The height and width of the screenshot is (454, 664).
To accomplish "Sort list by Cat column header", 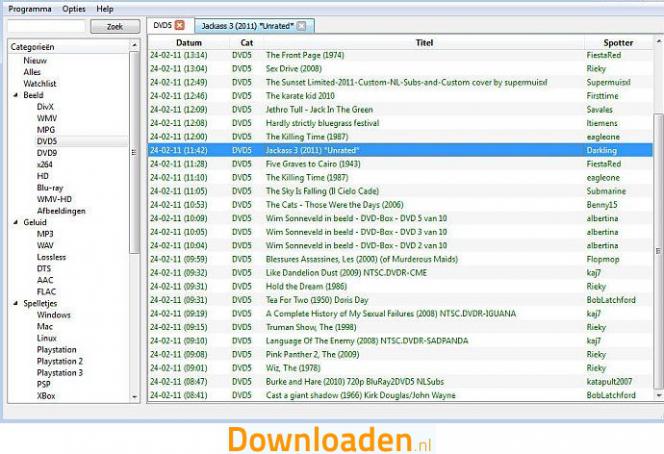I will pyautogui.click(x=246, y=42).
